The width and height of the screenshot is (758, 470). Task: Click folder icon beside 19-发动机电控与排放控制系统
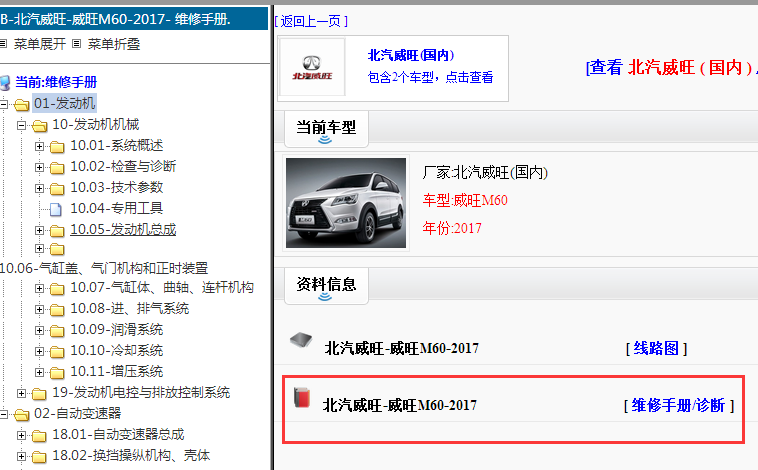click(39, 394)
